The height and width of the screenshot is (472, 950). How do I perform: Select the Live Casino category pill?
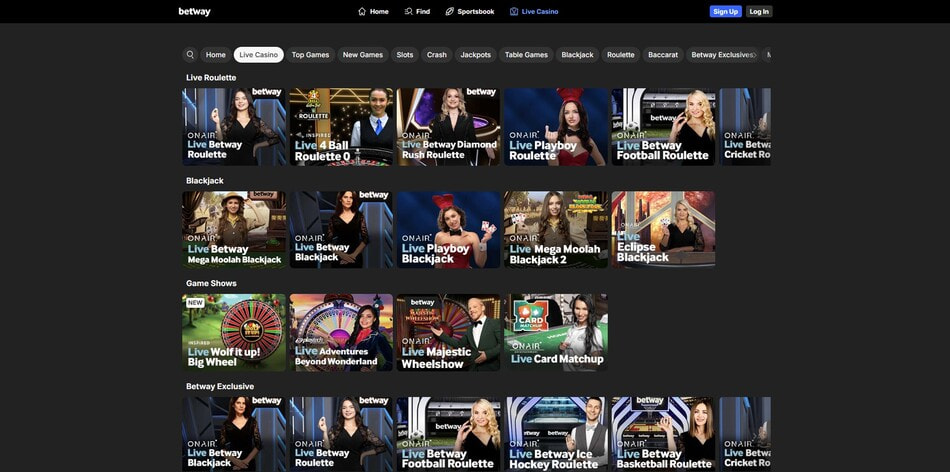tap(259, 55)
